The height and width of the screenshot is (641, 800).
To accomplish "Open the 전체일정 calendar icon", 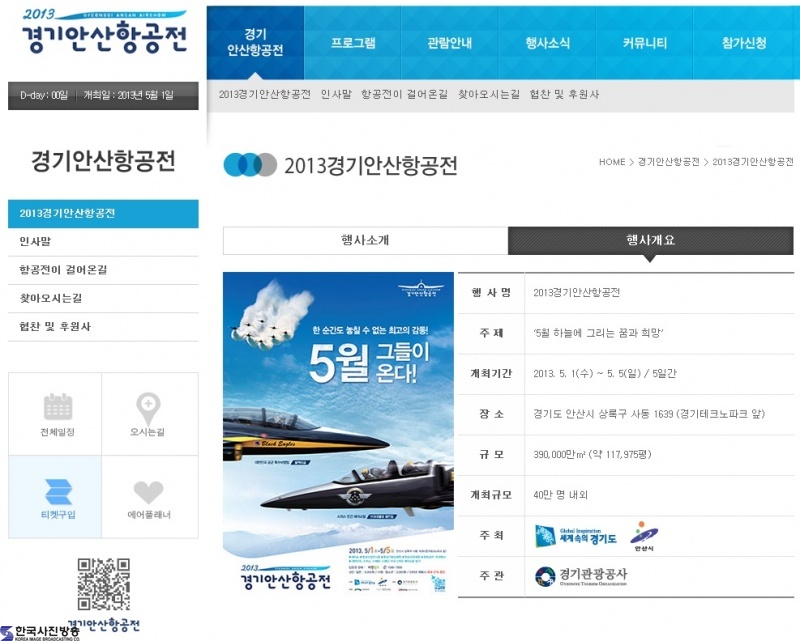I will (58, 407).
